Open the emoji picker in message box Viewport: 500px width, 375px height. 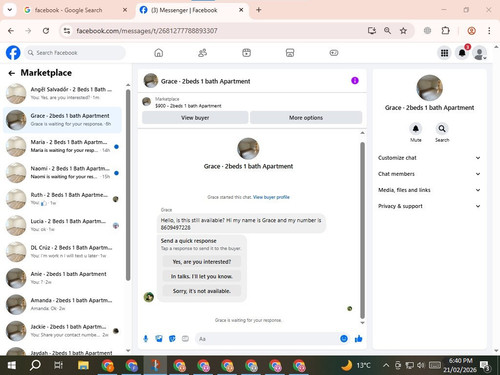point(344,339)
